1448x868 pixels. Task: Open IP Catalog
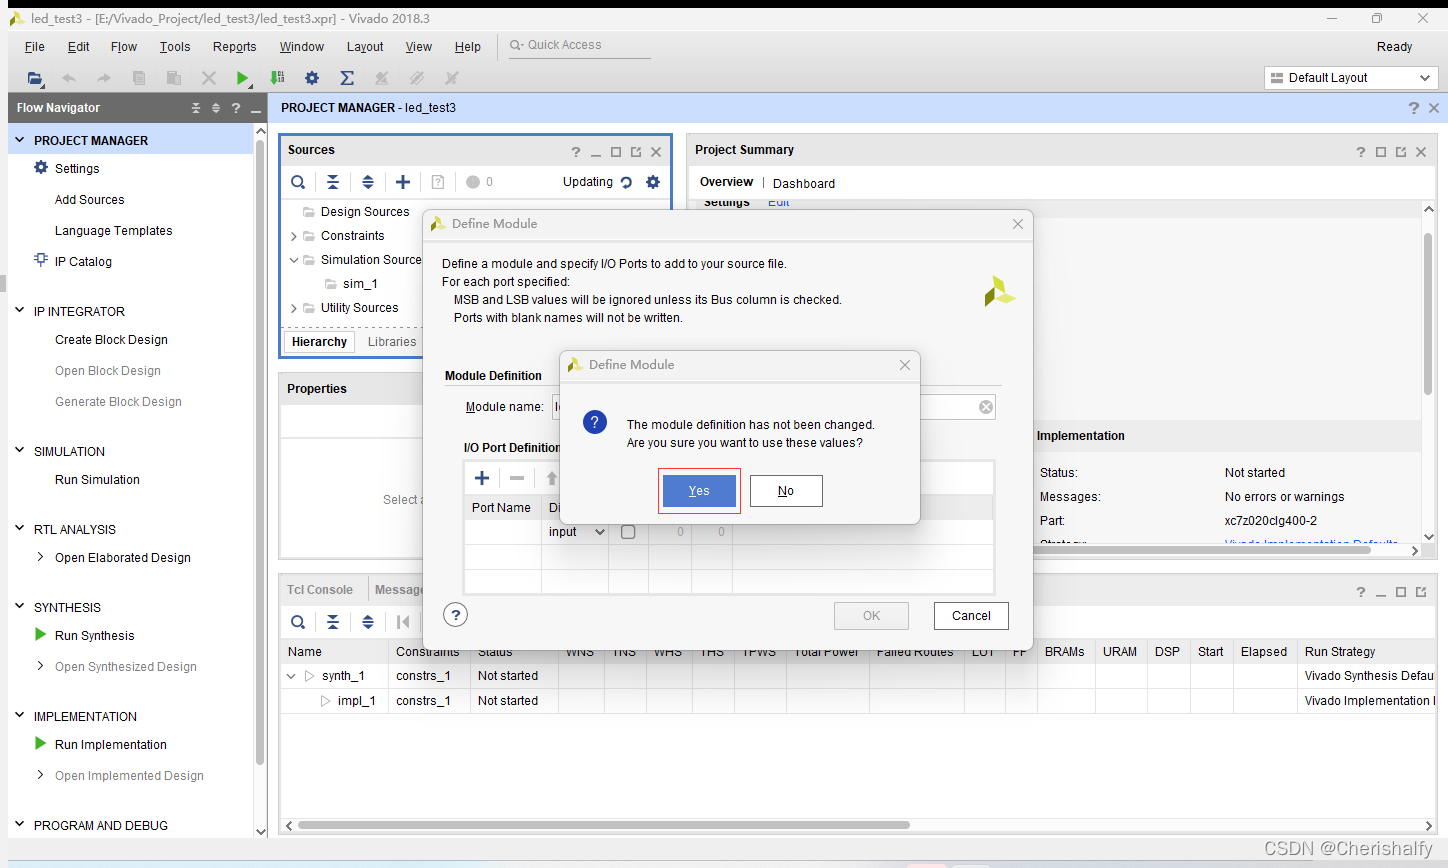click(83, 262)
